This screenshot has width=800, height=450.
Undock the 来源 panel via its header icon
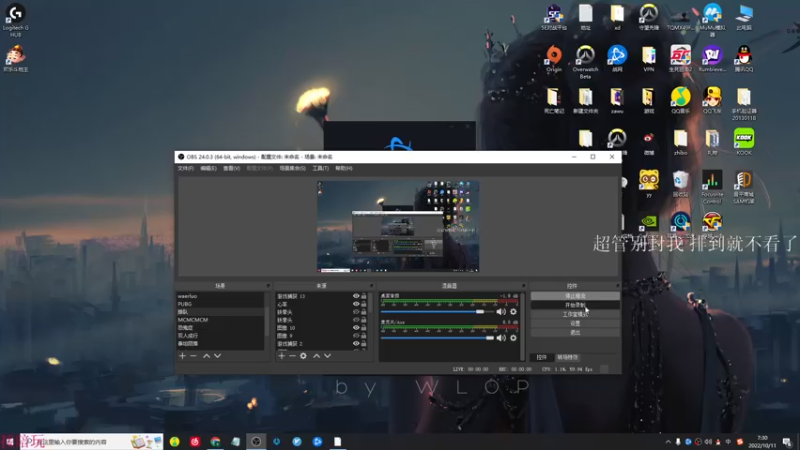point(371,286)
